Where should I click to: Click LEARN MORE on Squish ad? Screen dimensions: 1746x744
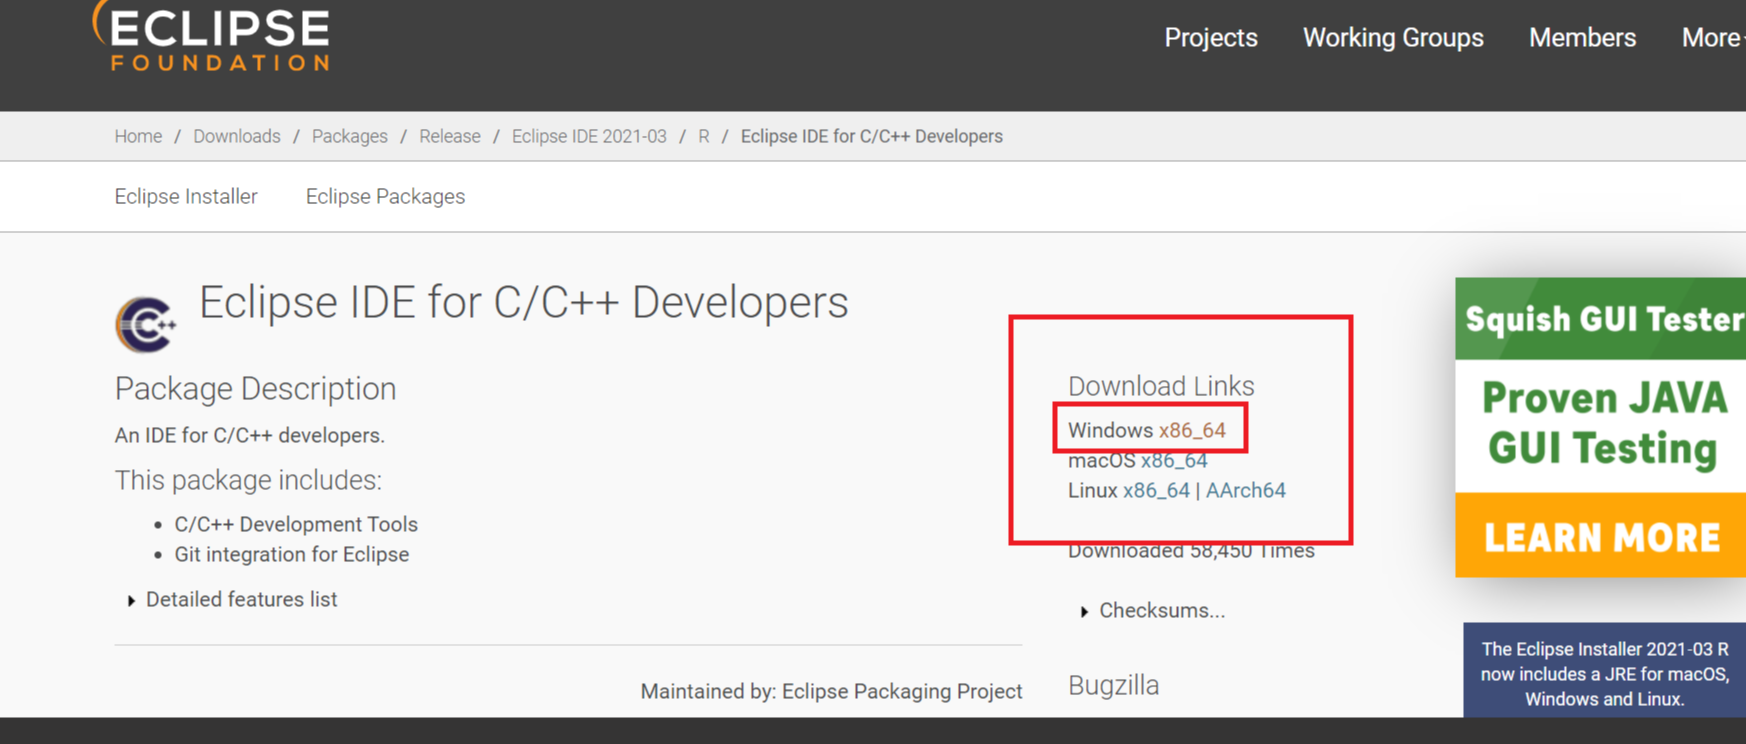pyautogui.click(x=1602, y=537)
